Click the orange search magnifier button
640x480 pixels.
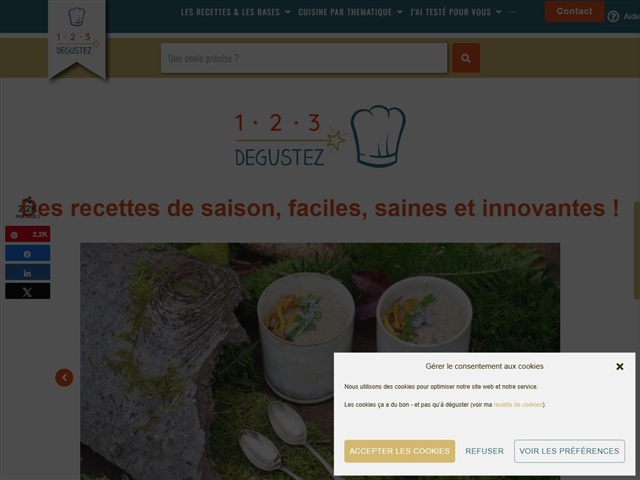466,58
